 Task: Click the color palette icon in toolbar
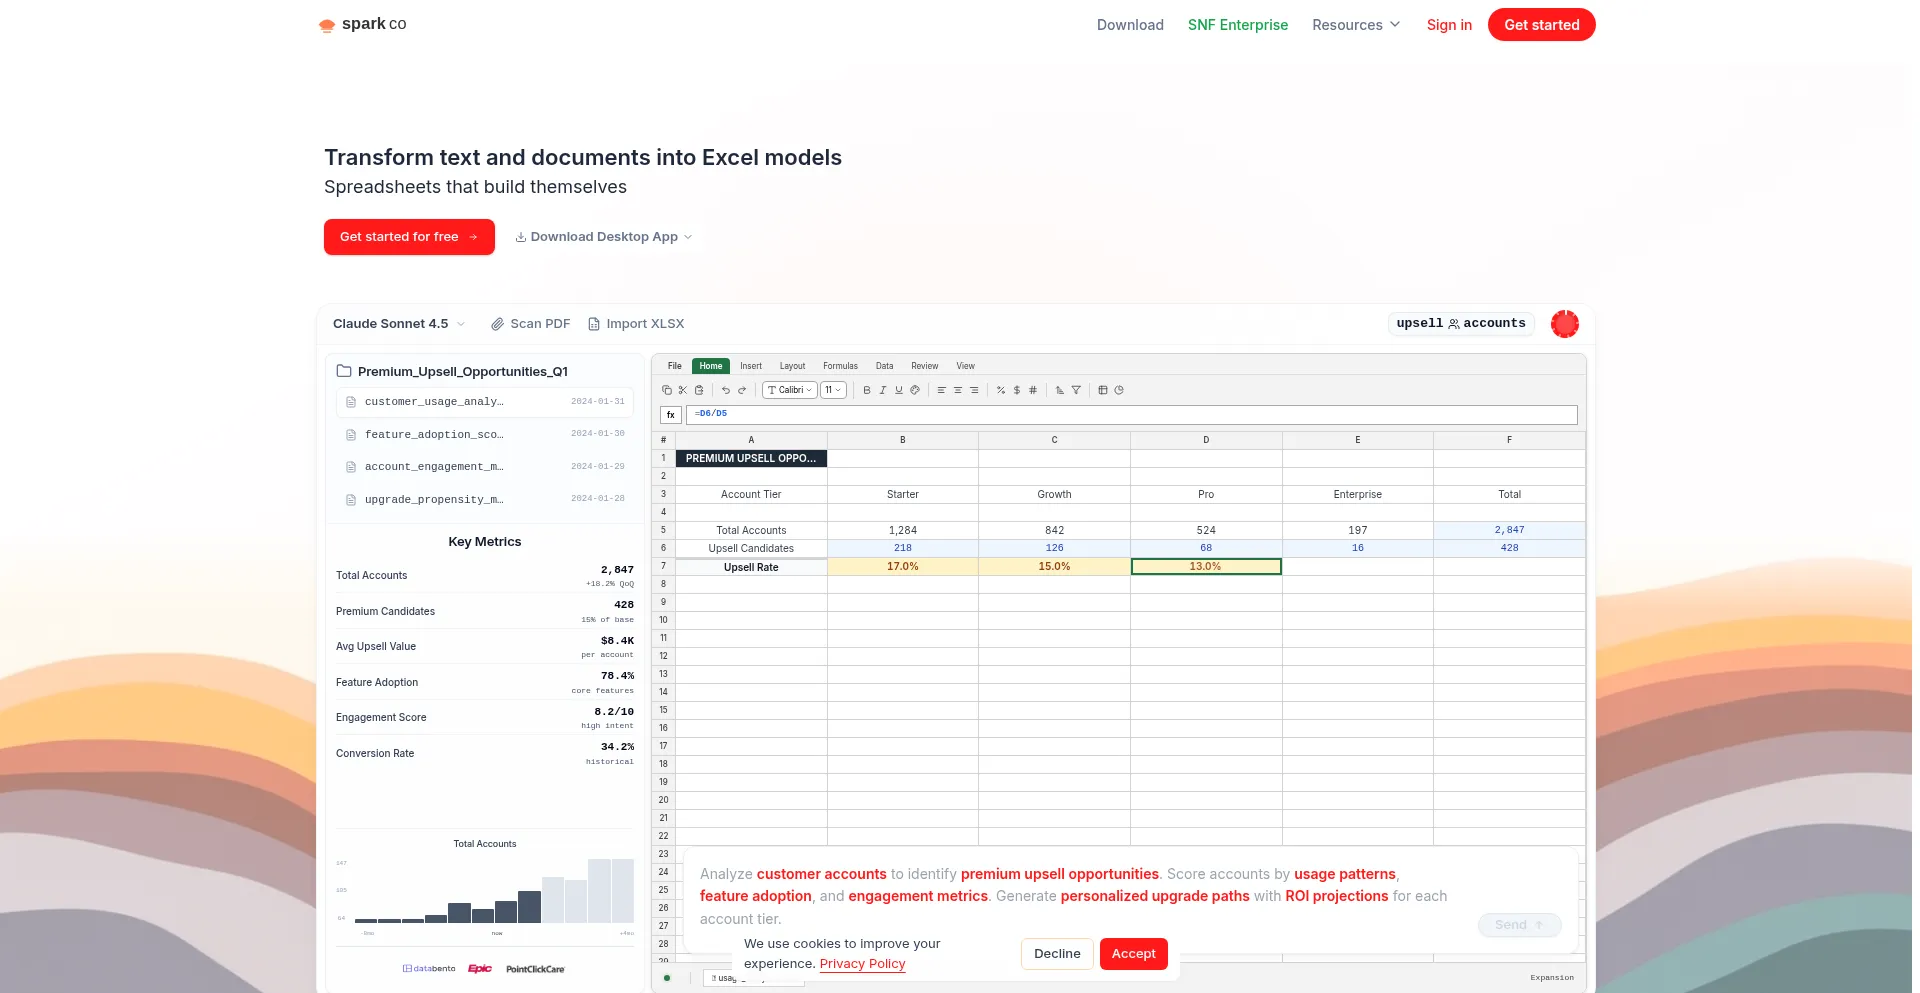pos(915,390)
